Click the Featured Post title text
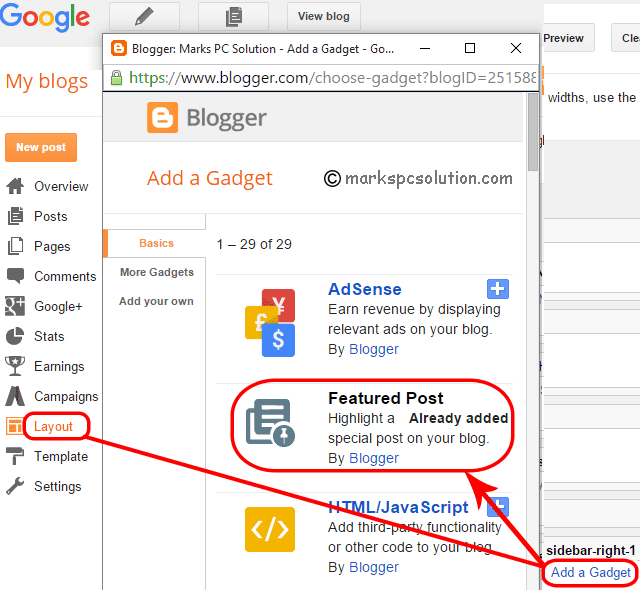This screenshot has width=640, height=590. coord(386,398)
